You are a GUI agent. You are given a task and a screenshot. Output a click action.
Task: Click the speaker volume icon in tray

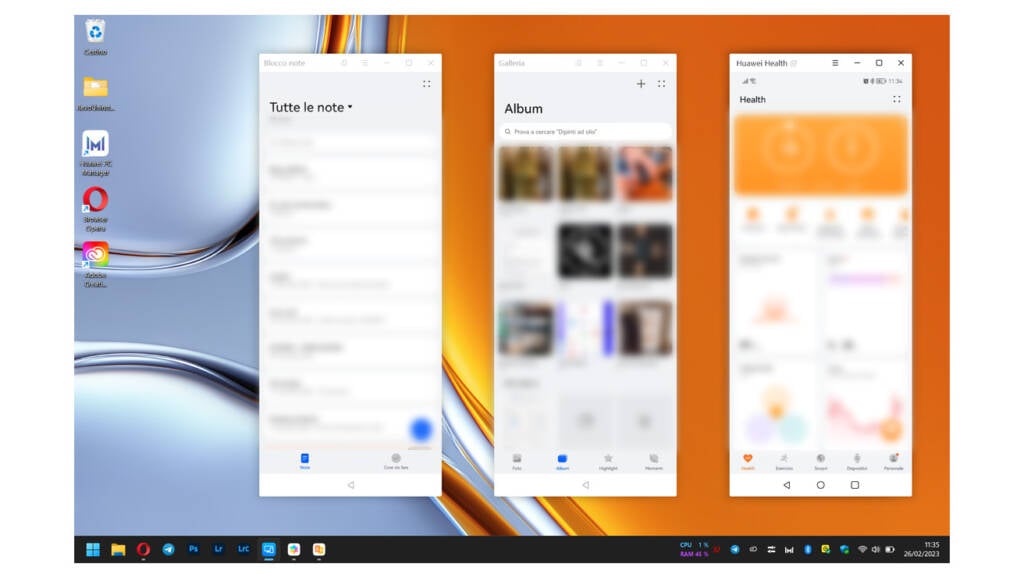(x=875, y=549)
